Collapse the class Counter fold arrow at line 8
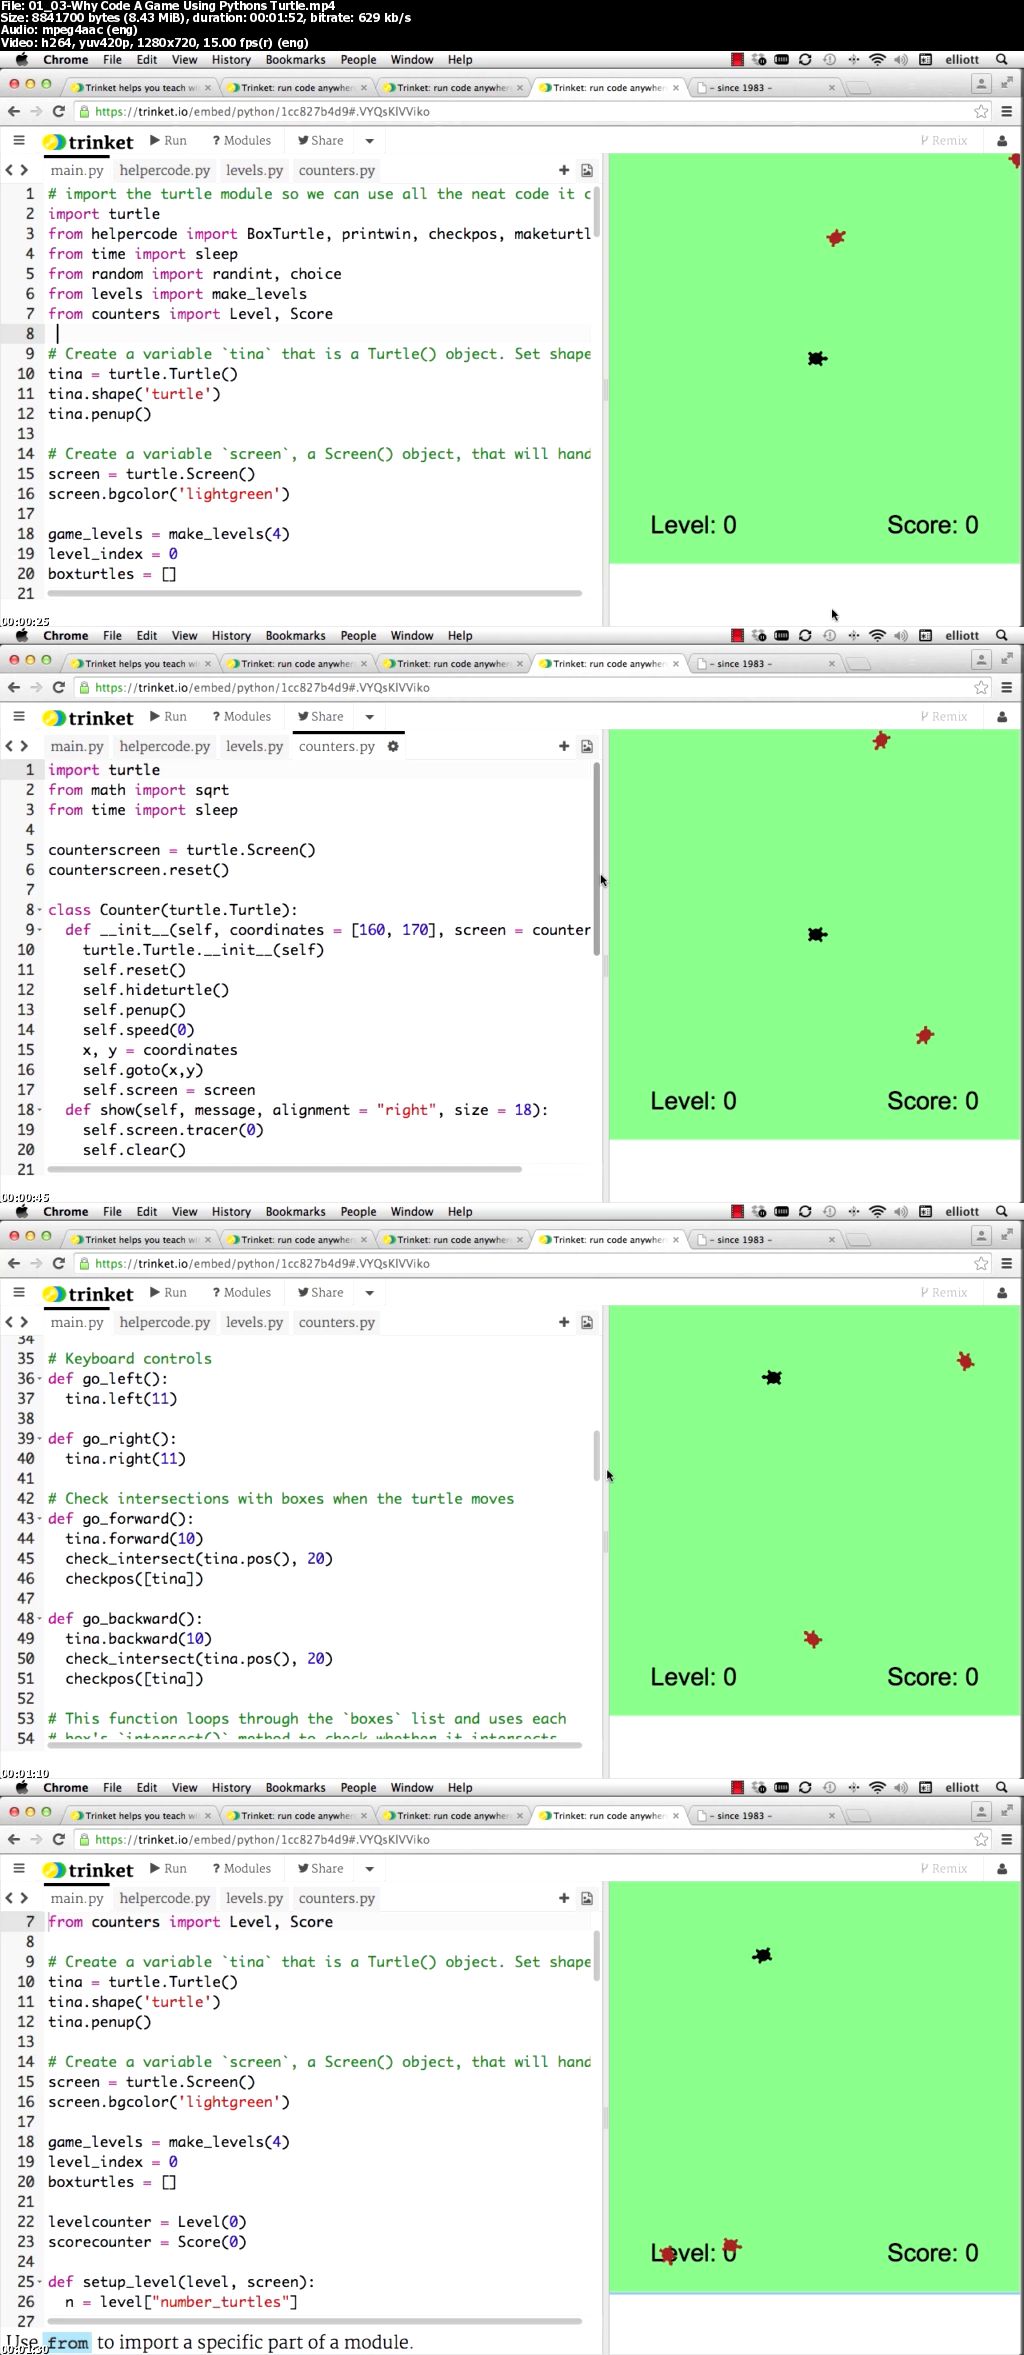The width and height of the screenshot is (1024, 2355). [x=40, y=910]
